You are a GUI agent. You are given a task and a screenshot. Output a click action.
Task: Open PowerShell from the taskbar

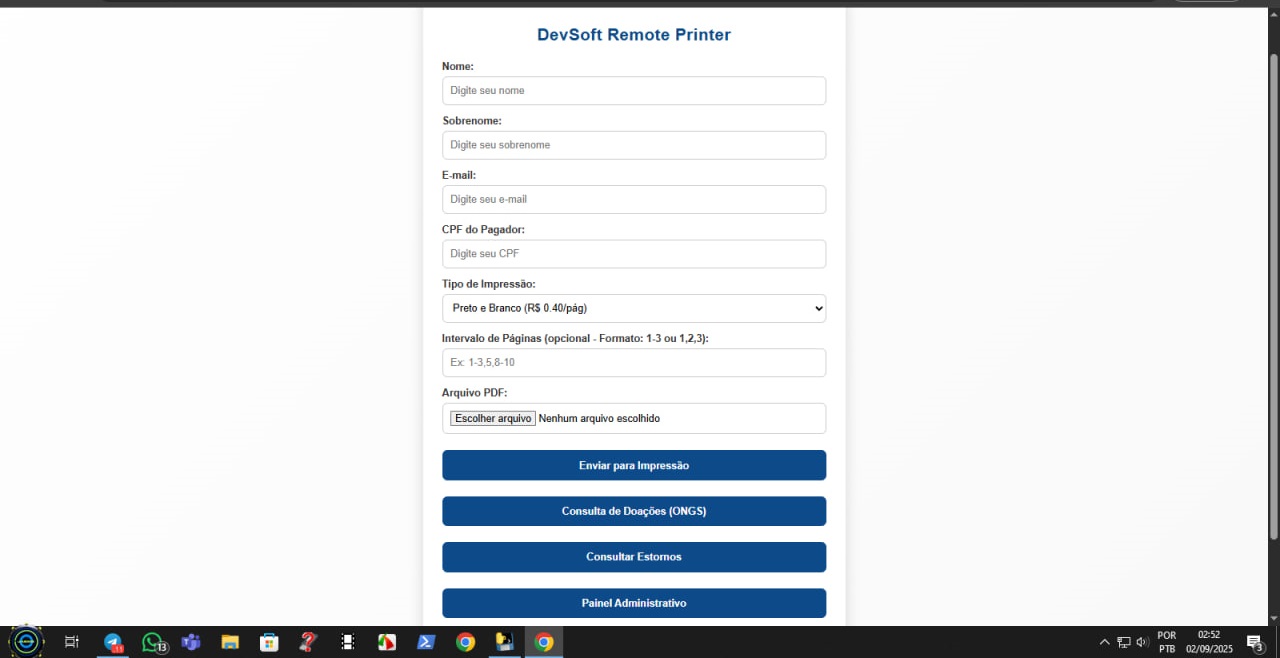pos(426,642)
